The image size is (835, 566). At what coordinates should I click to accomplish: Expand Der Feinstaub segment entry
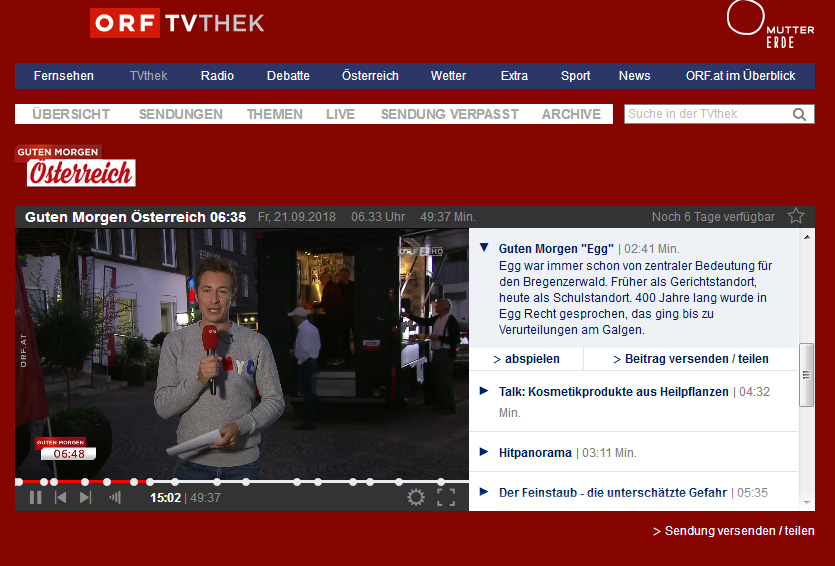coord(484,492)
